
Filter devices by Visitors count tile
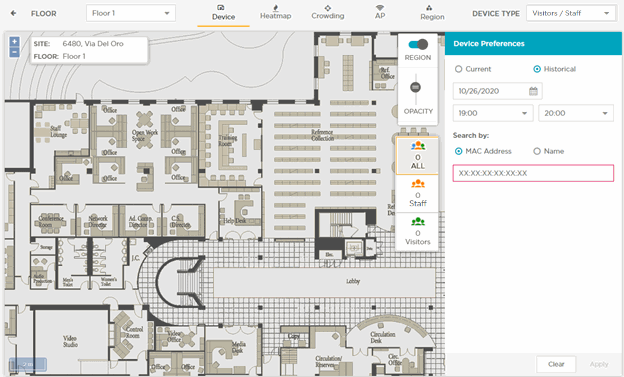click(x=417, y=232)
